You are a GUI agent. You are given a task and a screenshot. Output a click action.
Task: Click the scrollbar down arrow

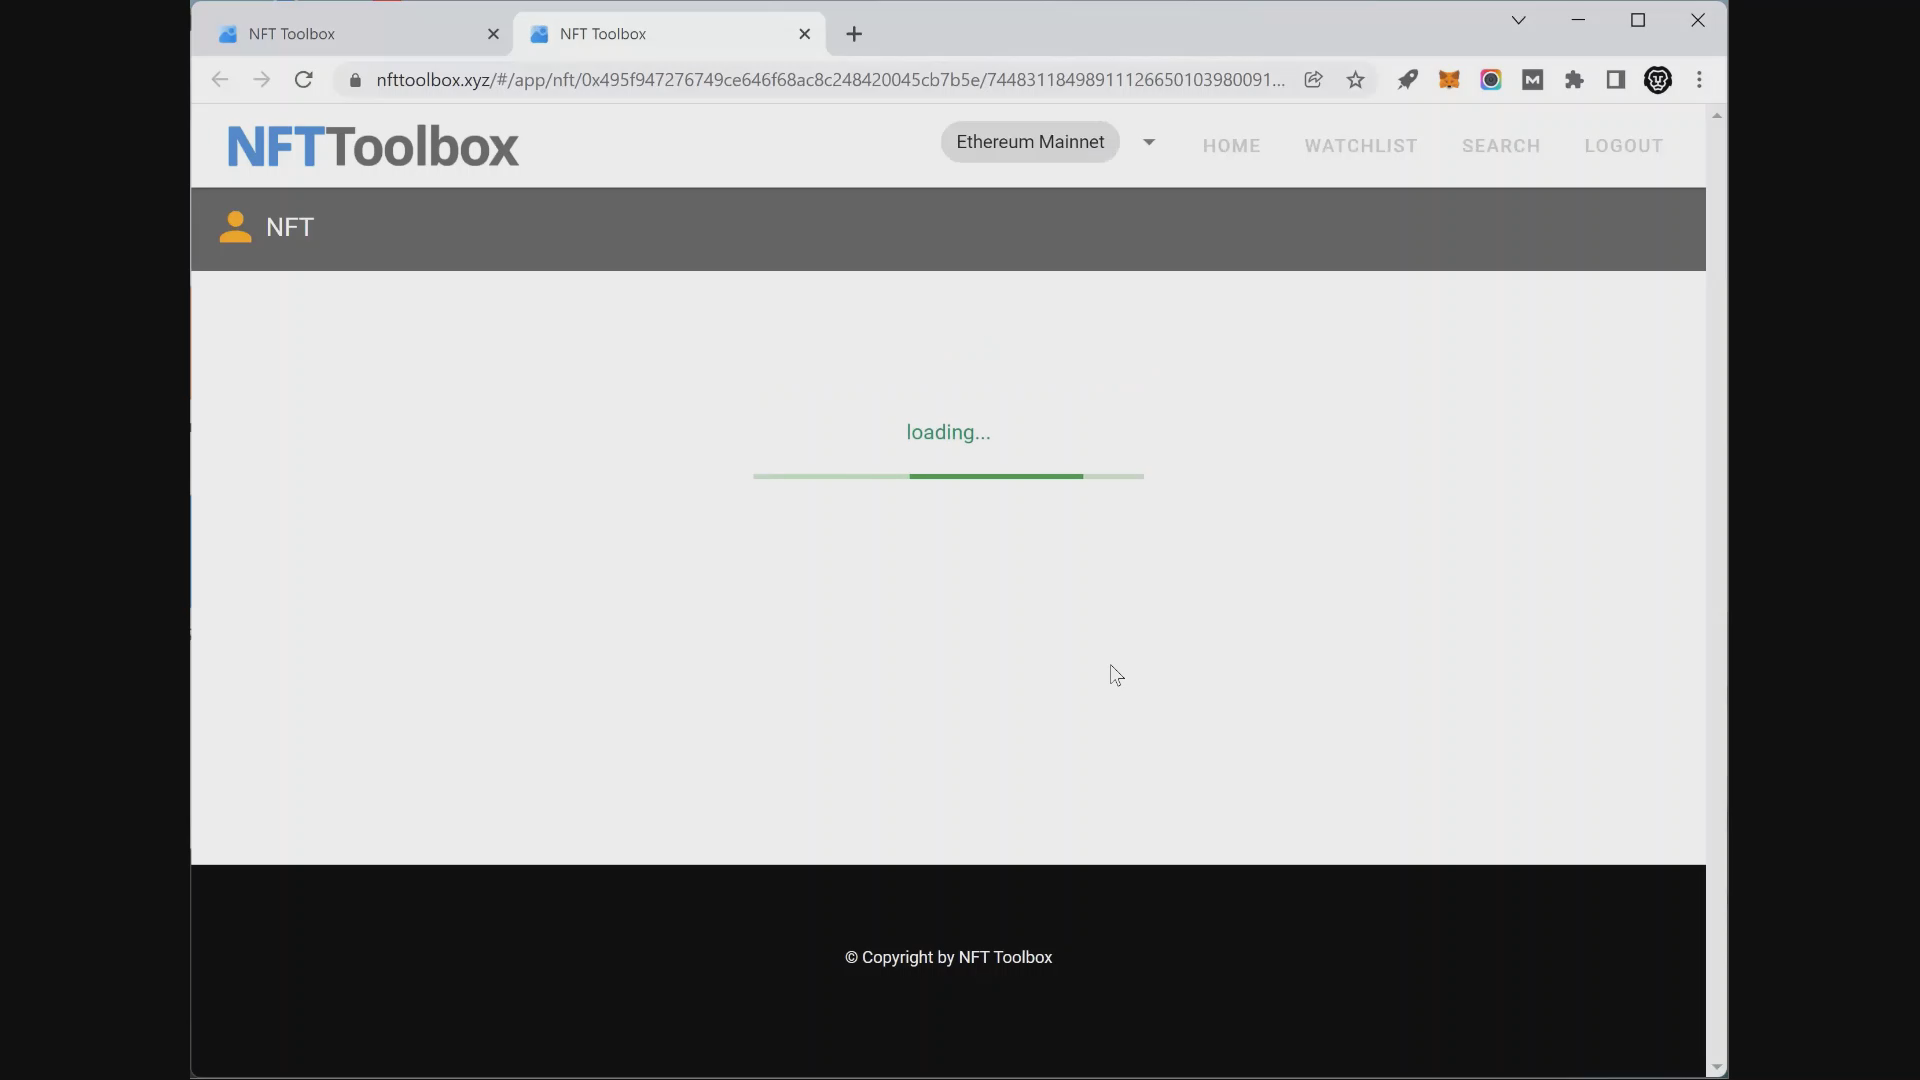coord(1717,1067)
